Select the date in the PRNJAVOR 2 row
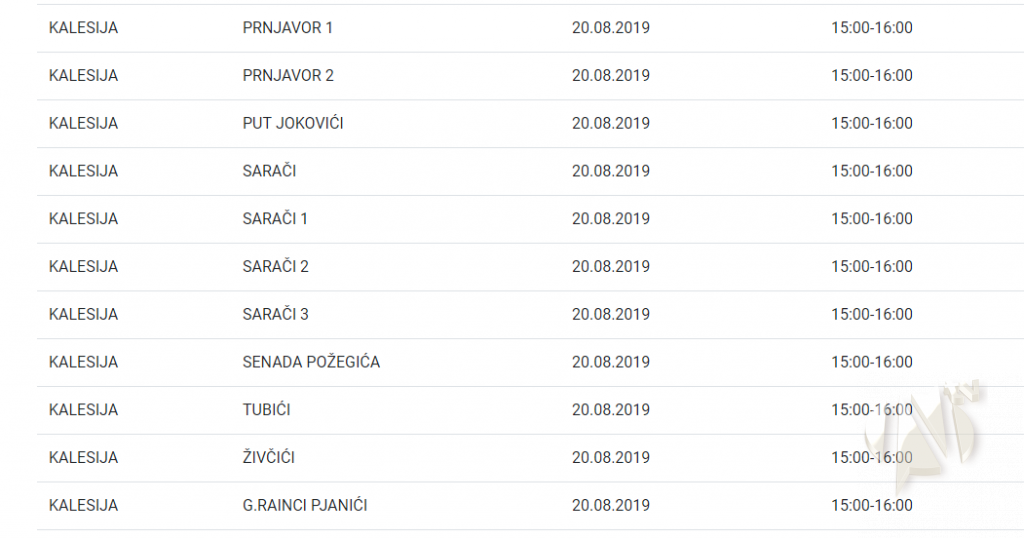Screen dimensions: 1024x539 point(610,76)
